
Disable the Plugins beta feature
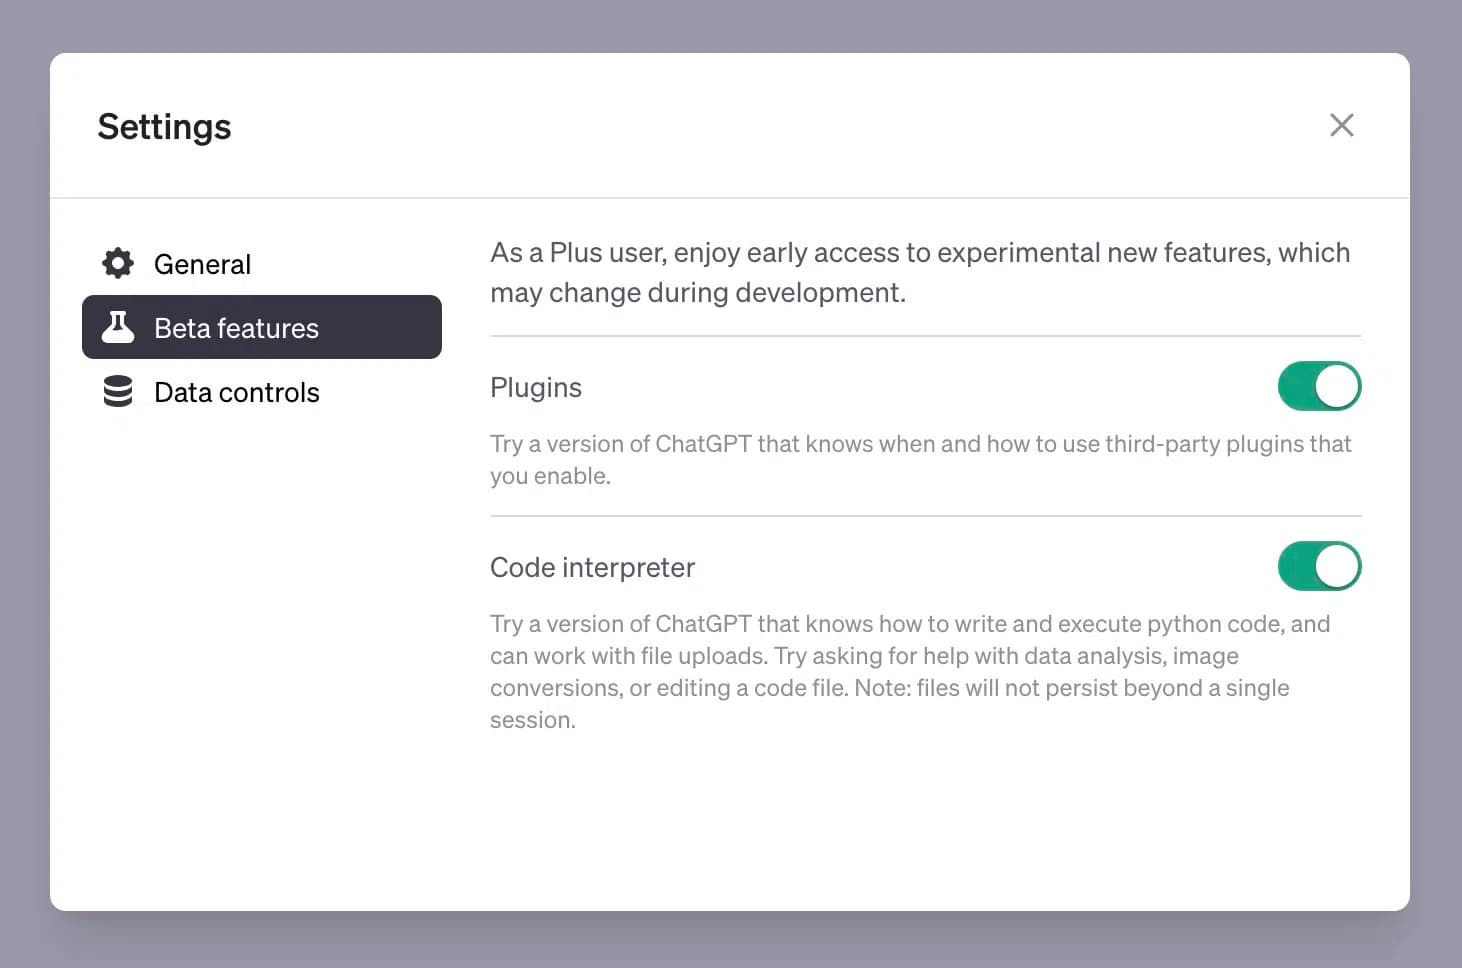pos(1319,387)
